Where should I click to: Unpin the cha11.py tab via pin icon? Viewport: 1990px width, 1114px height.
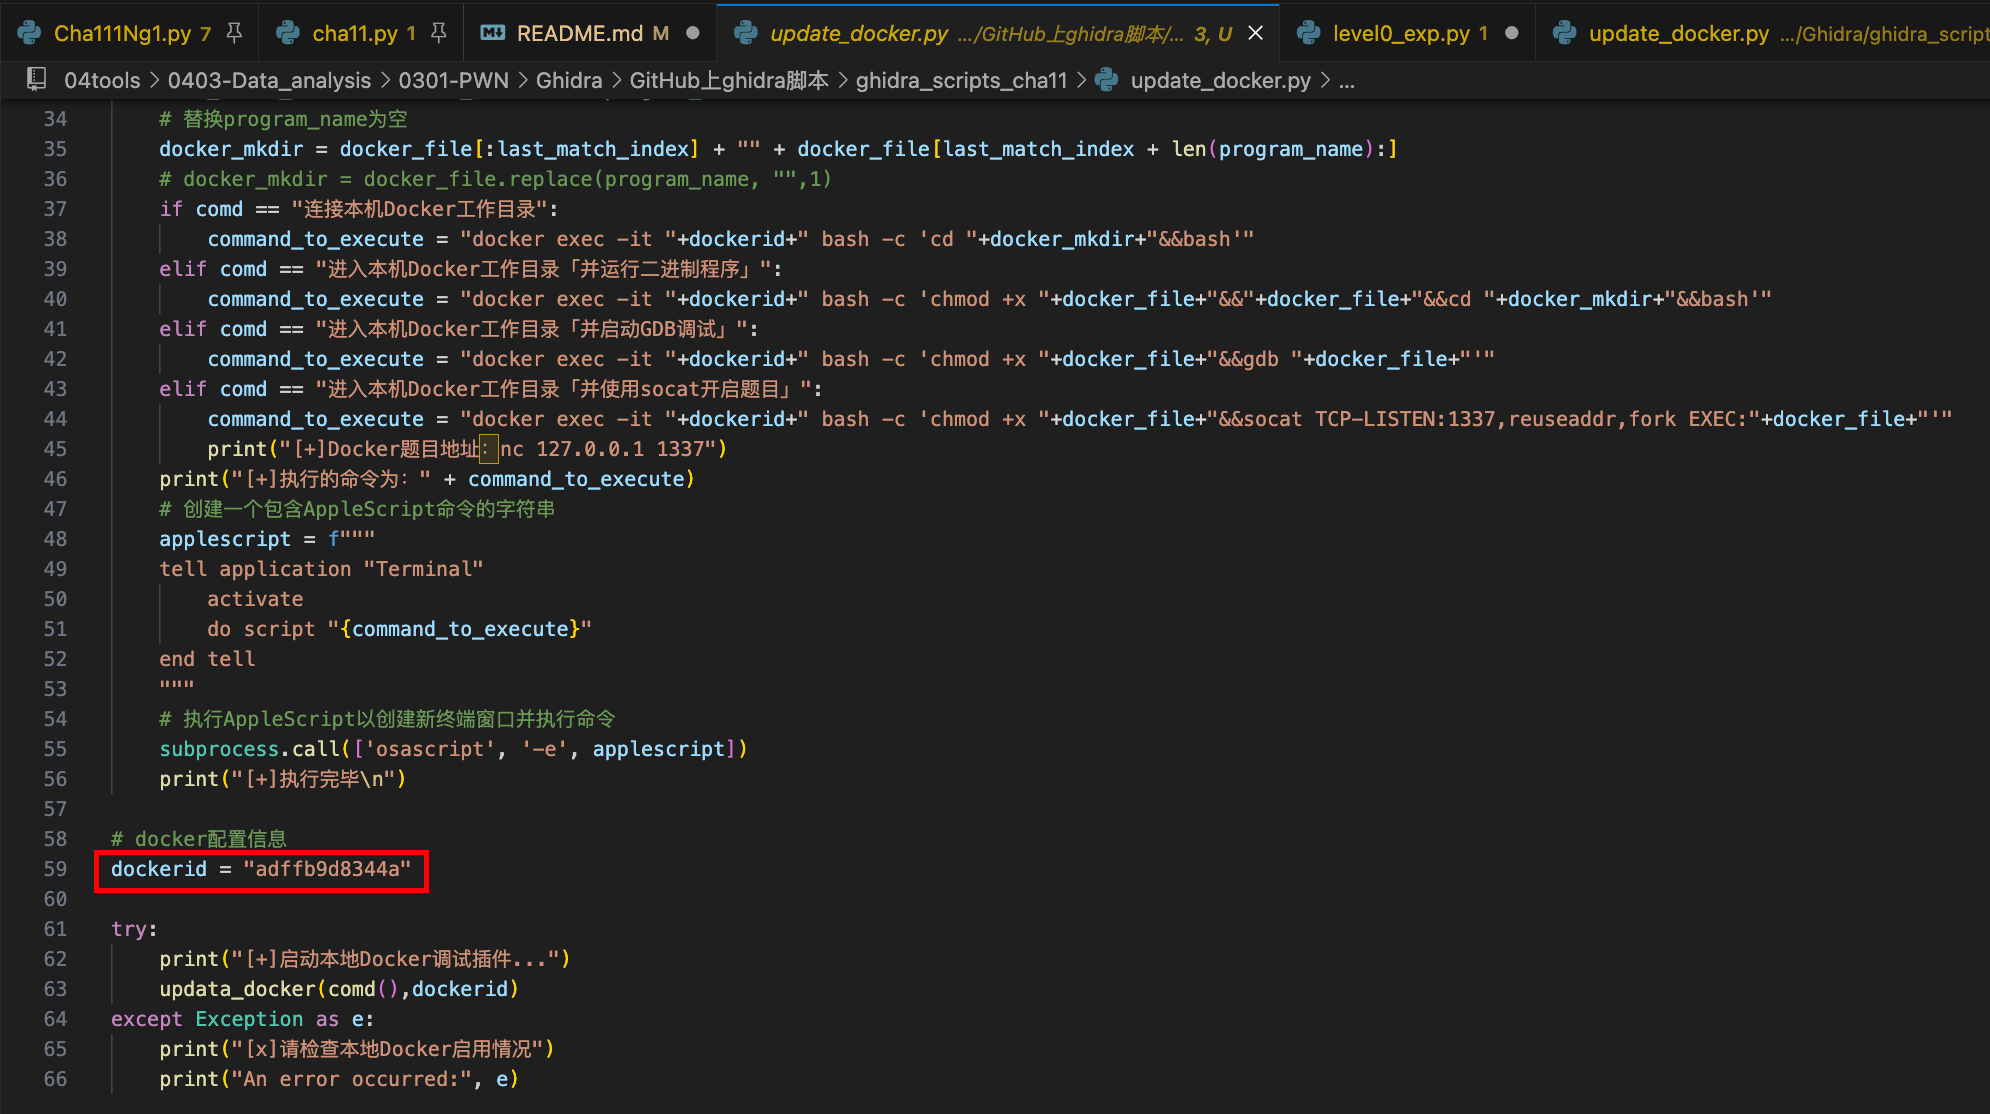[438, 33]
